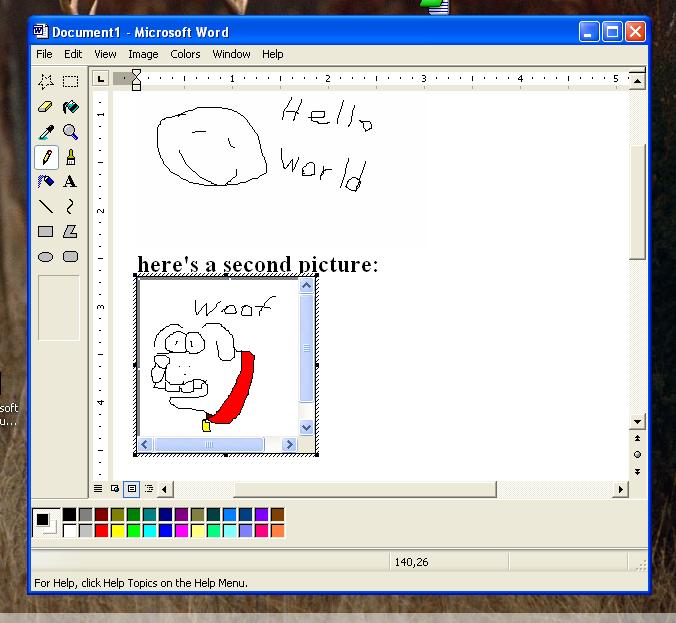This screenshot has width=676, height=623.
Task: Switch to Normal view button
Action: pos(98,489)
